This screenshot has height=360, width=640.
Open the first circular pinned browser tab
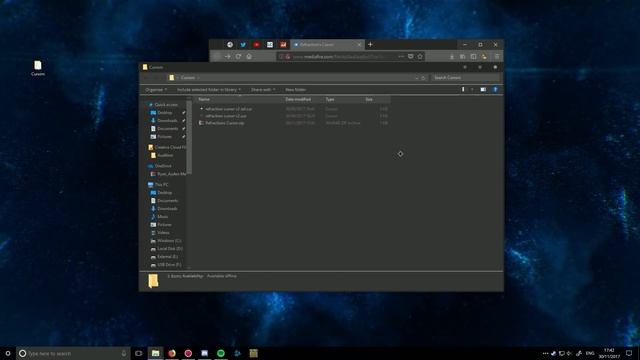point(230,44)
